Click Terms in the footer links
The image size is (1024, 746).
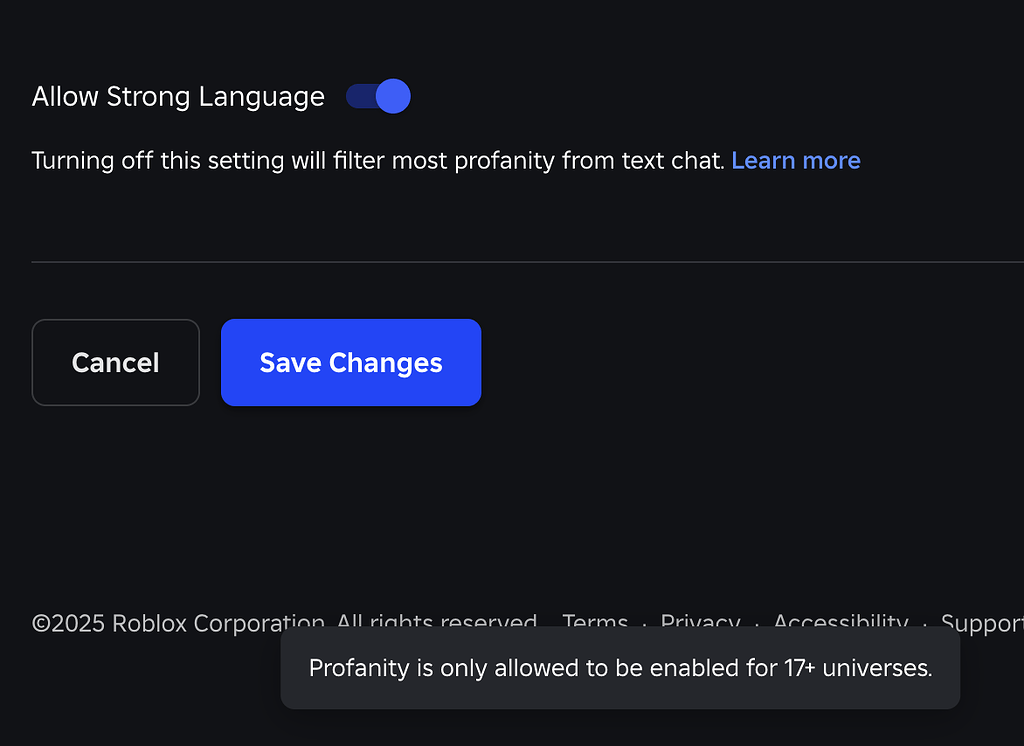[x=595, y=623]
